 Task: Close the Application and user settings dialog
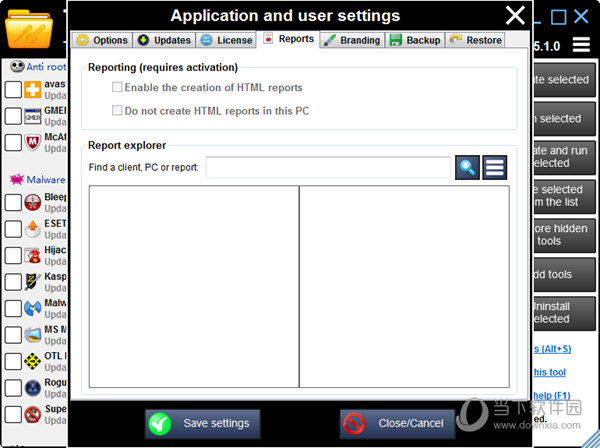pos(515,16)
